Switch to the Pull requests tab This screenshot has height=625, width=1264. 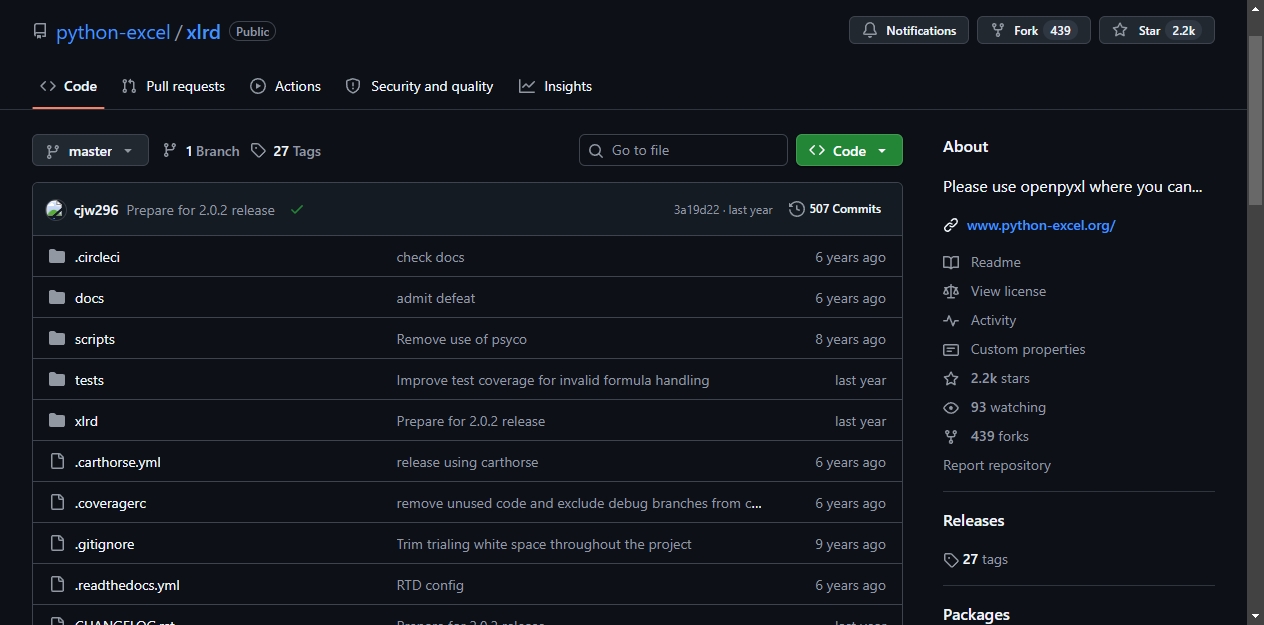click(x=173, y=86)
